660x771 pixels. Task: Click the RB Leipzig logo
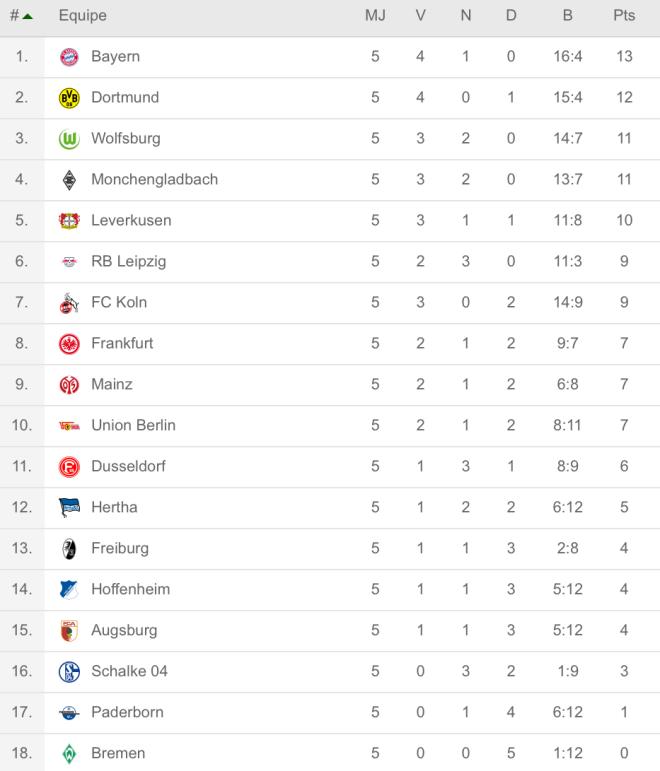tap(68, 262)
